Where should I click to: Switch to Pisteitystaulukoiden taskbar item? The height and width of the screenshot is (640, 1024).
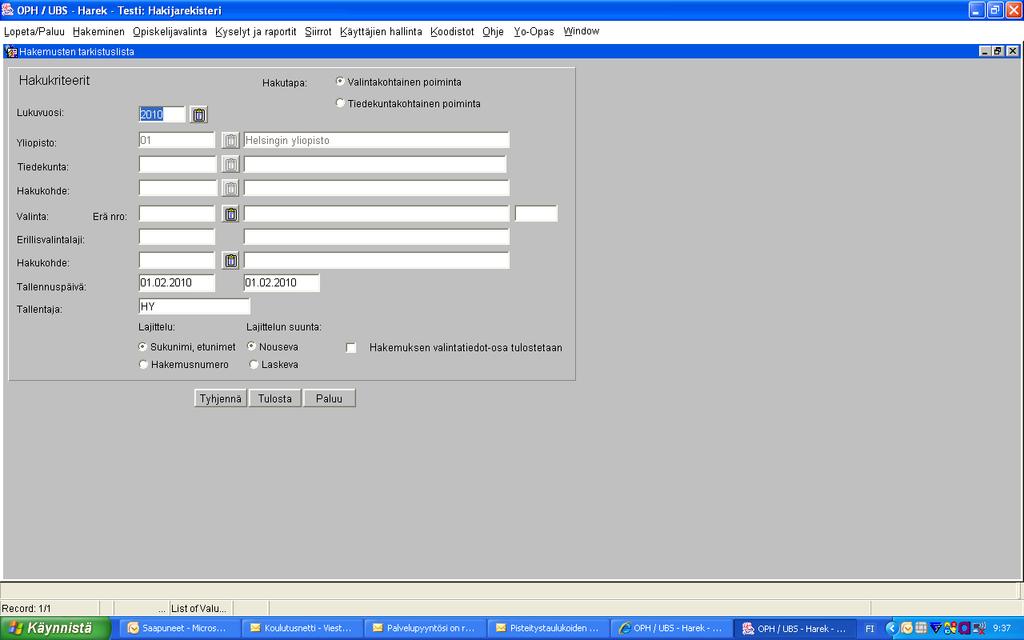click(x=549, y=628)
